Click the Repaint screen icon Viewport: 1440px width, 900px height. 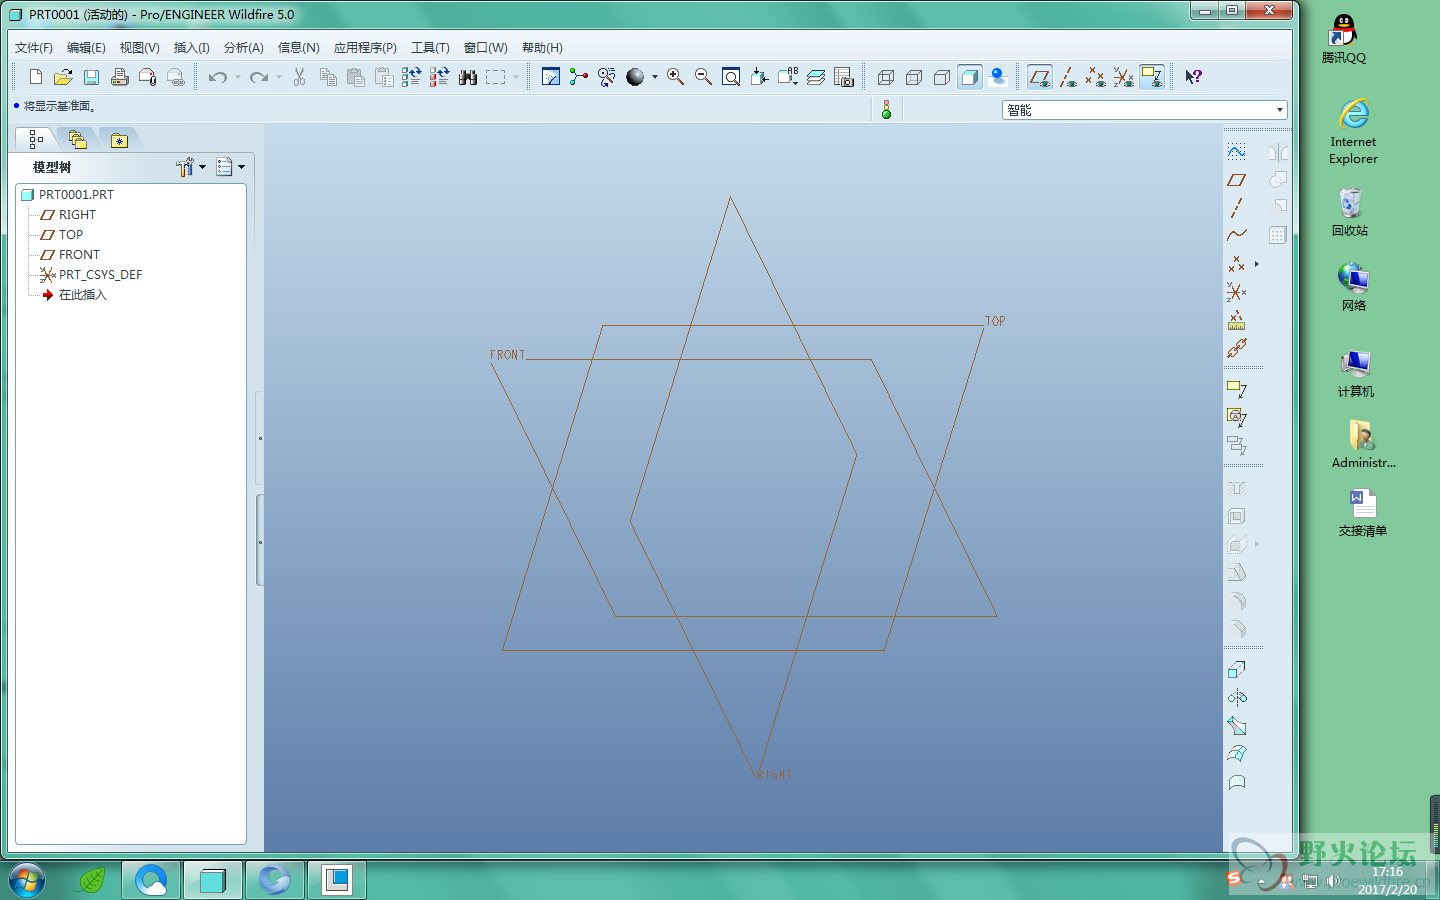coord(551,77)
